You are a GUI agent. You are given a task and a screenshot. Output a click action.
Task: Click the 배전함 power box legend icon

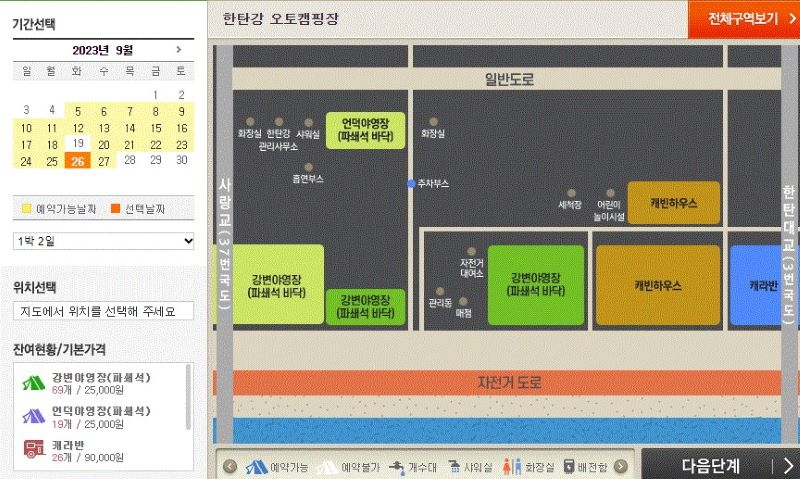click(x=569, y=466)
